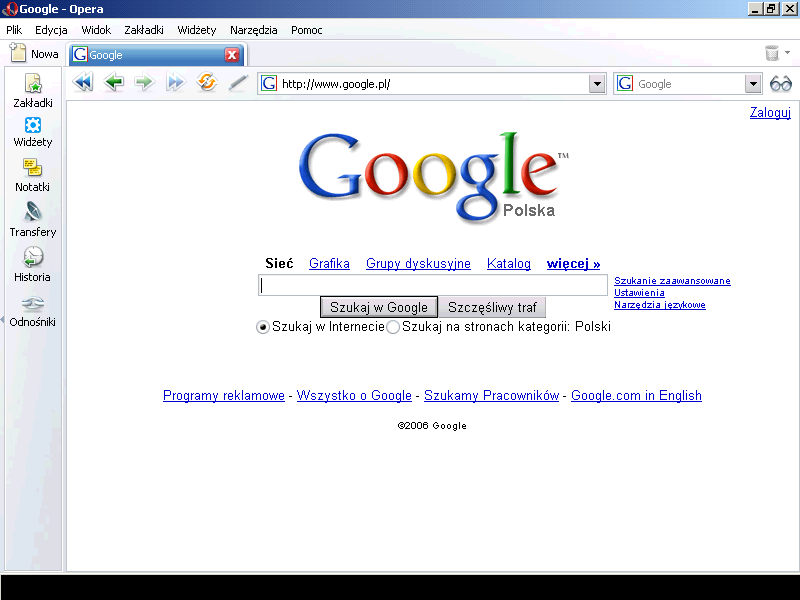Open the Wszystko o Google link
The image size is (800, 600).
coord(354,395)
